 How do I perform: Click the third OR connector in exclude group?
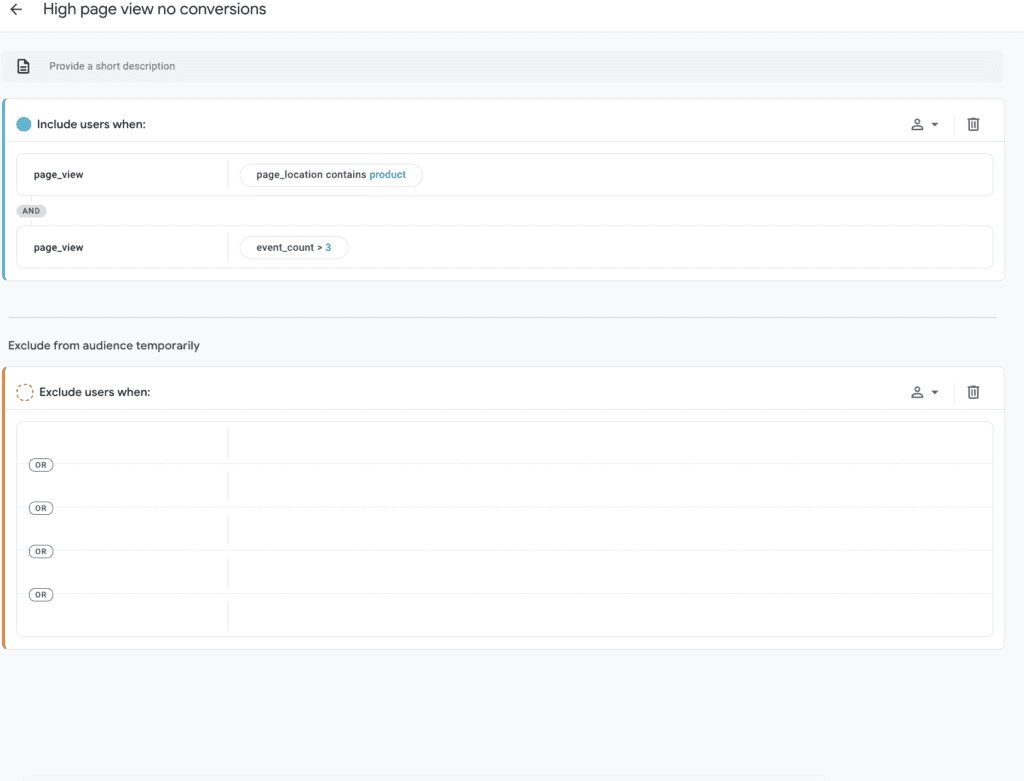click(40, 551)
